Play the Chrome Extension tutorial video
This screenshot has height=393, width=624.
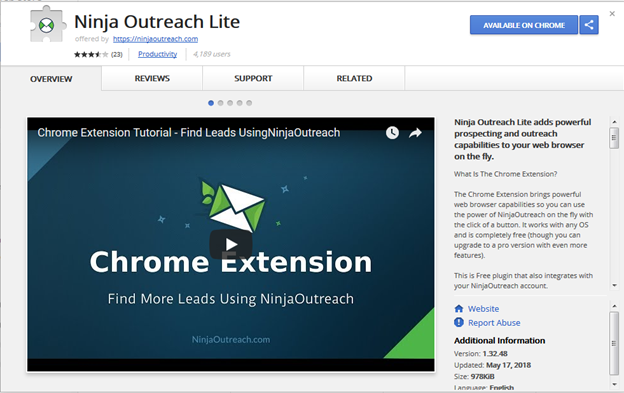coord(231,244)
